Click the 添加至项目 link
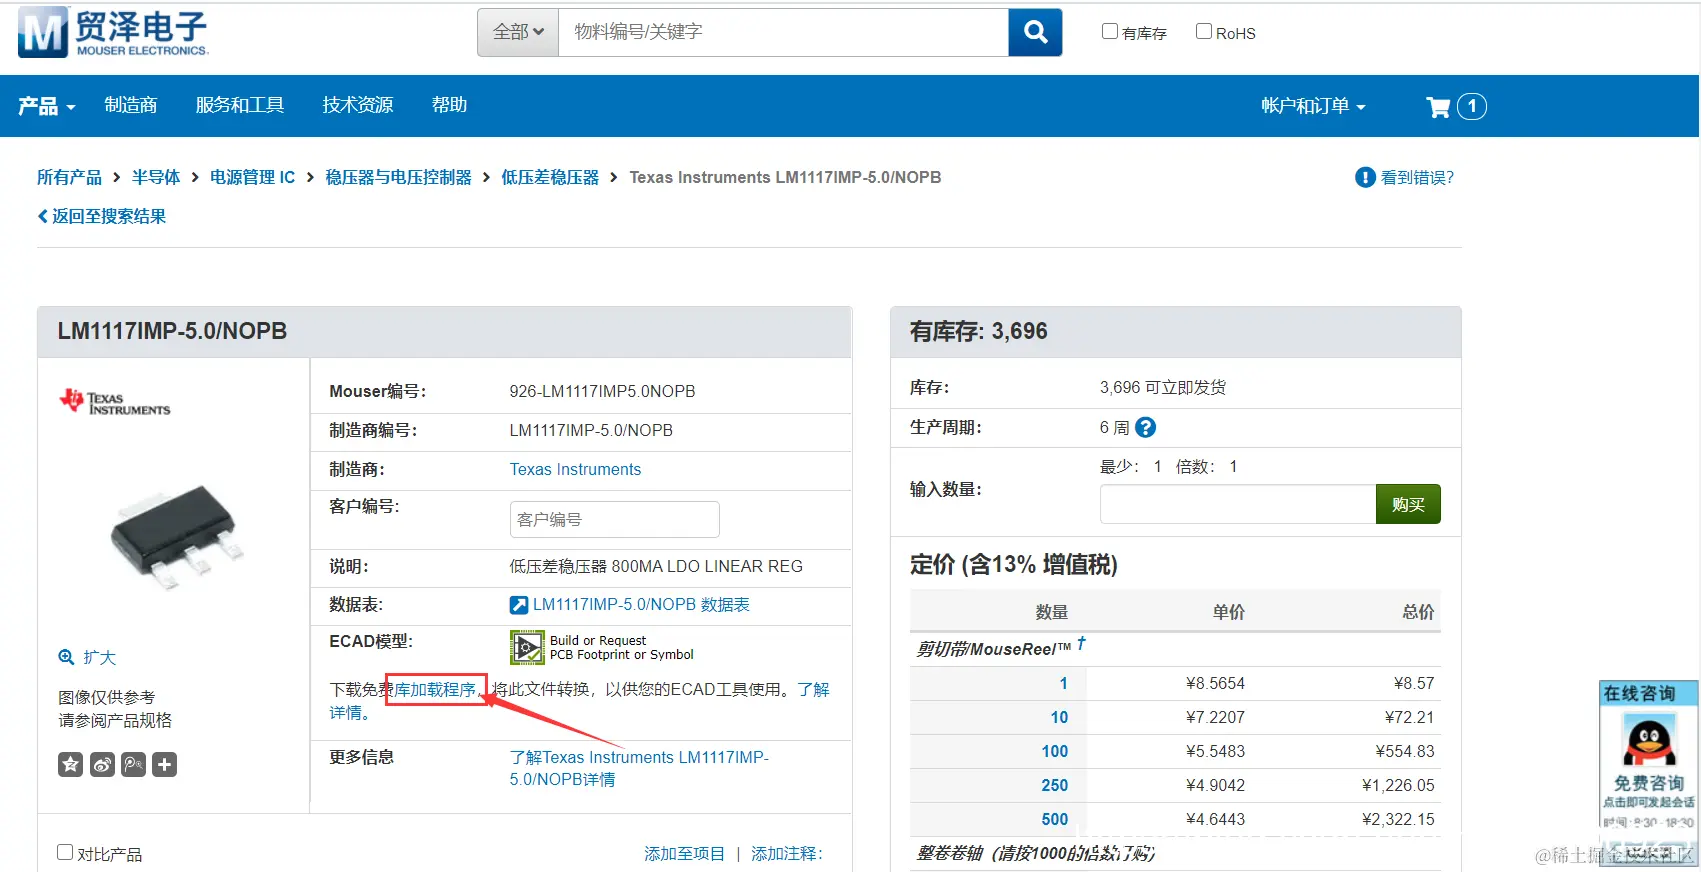The image size is (1701, 872). tap(684, 854)
